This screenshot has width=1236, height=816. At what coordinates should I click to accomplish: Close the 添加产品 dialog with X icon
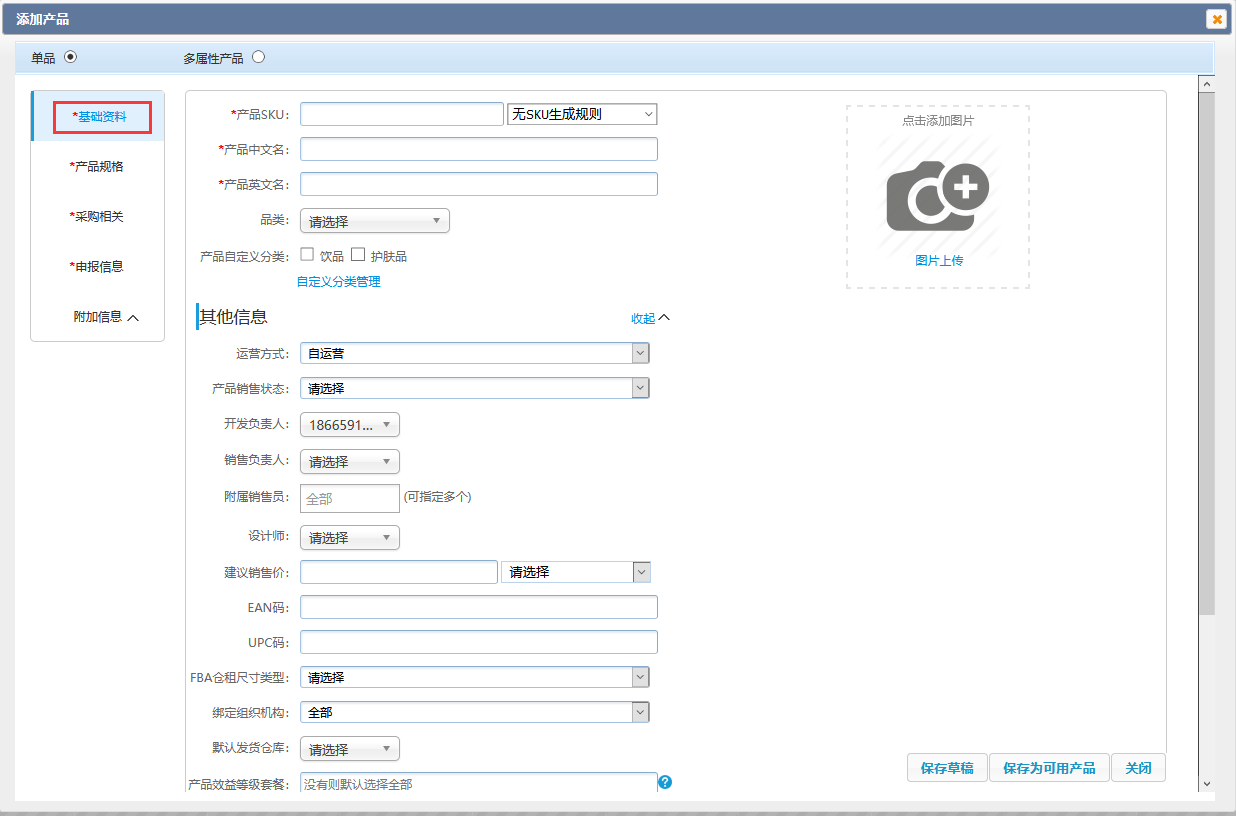1216,19
